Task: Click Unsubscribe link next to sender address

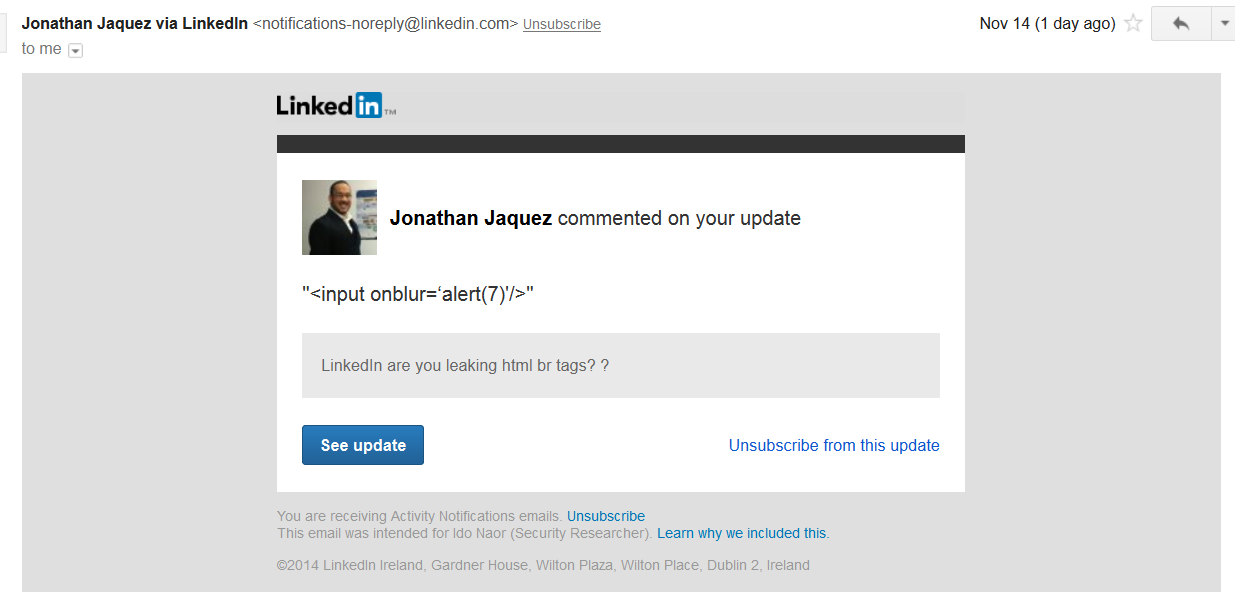Action: tap(561, 24)
